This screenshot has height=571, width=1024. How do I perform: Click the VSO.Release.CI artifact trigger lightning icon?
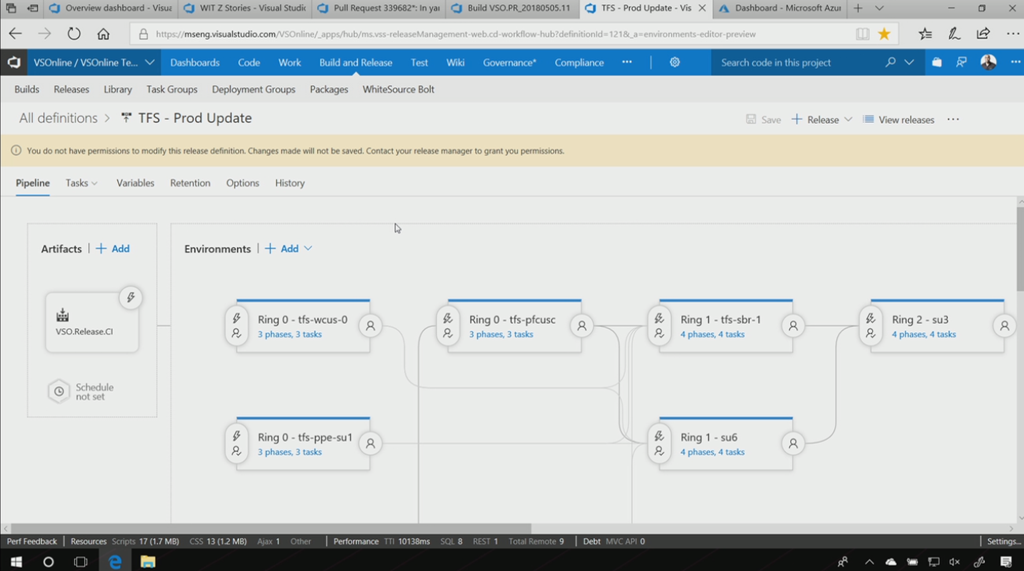coord(131,298)
